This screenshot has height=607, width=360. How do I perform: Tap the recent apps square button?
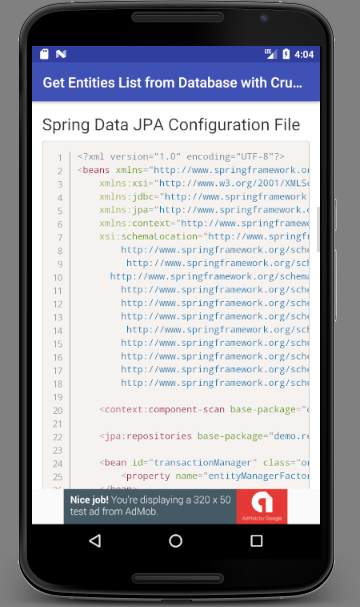(256, 541)
